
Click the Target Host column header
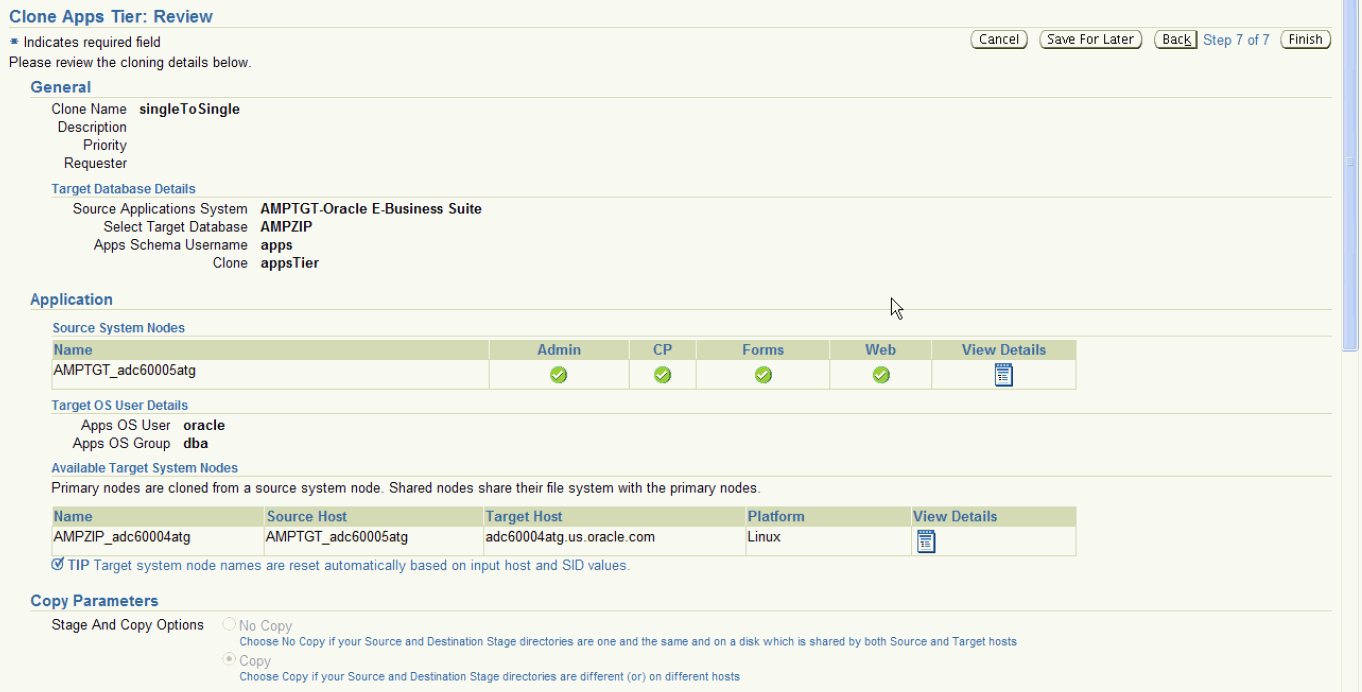pyautogui.click(x=524, y=517)
